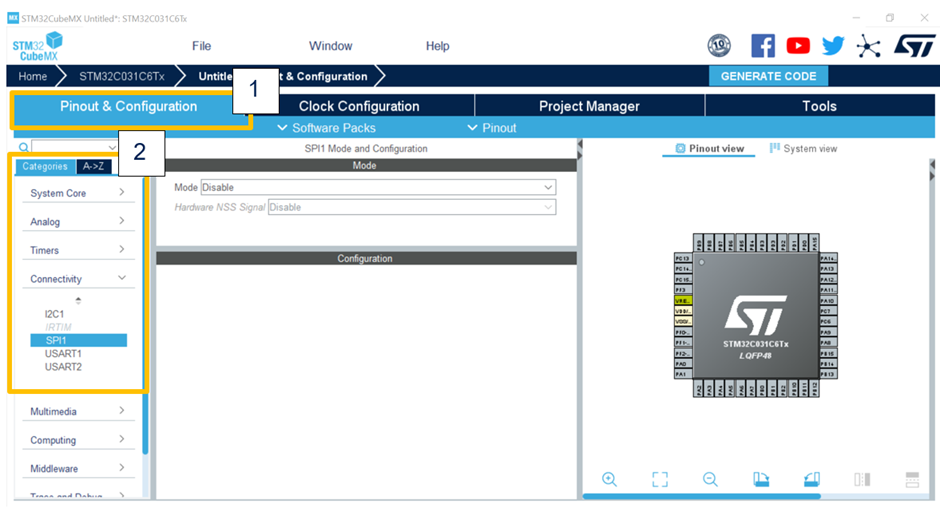The height and width of the screenshot is (509, 940).
Task: Open the search field dropdown arrow
Action: point(112,147)
